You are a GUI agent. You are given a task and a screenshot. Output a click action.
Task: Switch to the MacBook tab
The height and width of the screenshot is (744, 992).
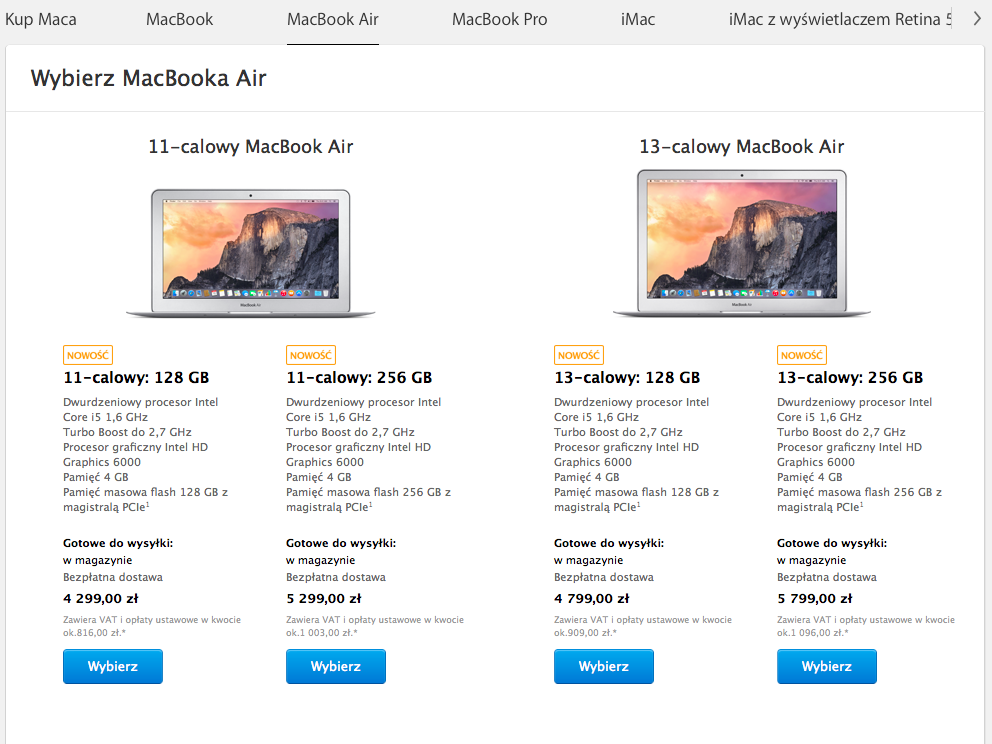(180, 20)
